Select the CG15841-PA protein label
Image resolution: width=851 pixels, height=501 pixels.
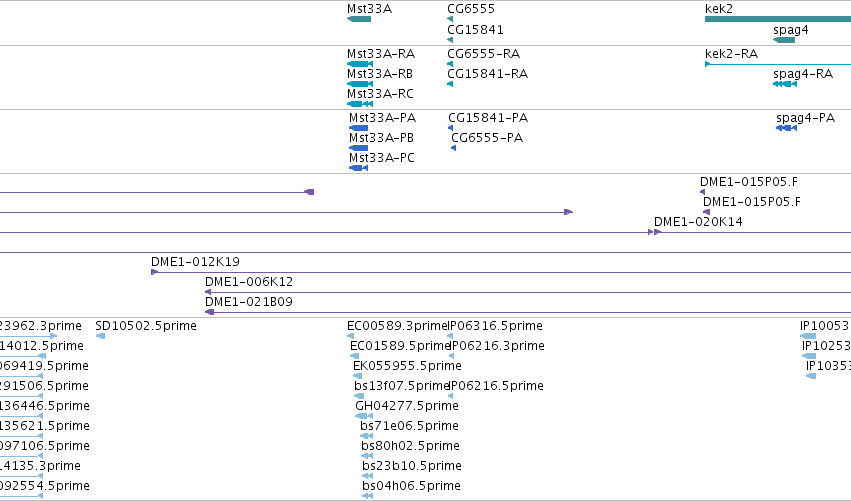click(x=488, y=118)
